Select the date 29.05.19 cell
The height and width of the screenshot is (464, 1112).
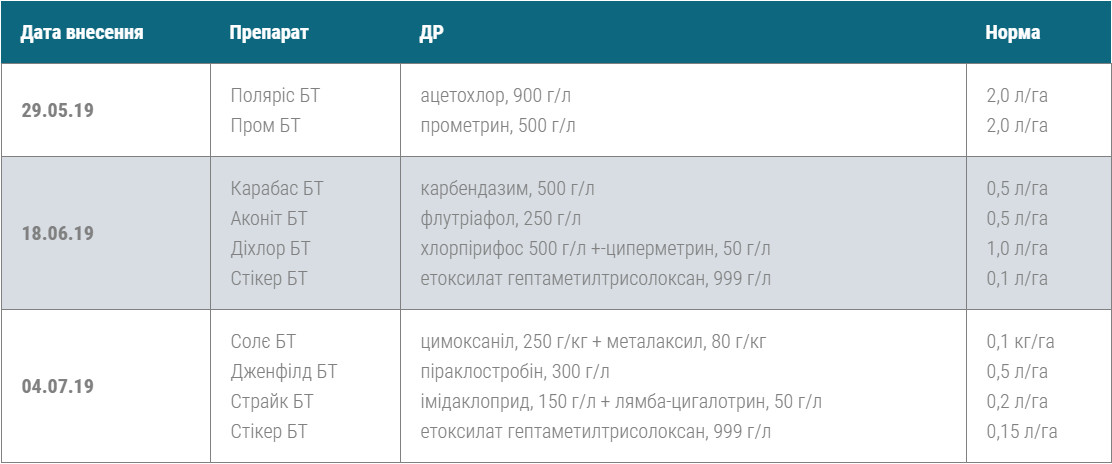coord(58,111)
